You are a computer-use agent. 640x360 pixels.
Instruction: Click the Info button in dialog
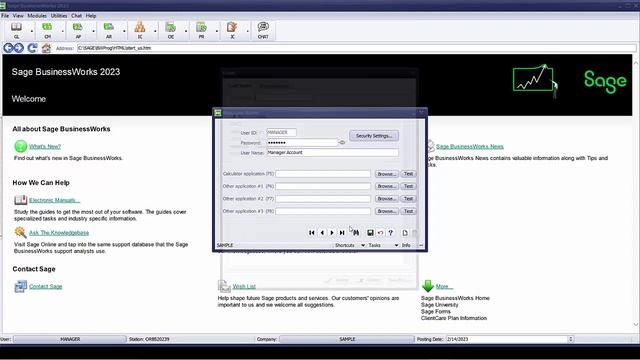(406, 245)
